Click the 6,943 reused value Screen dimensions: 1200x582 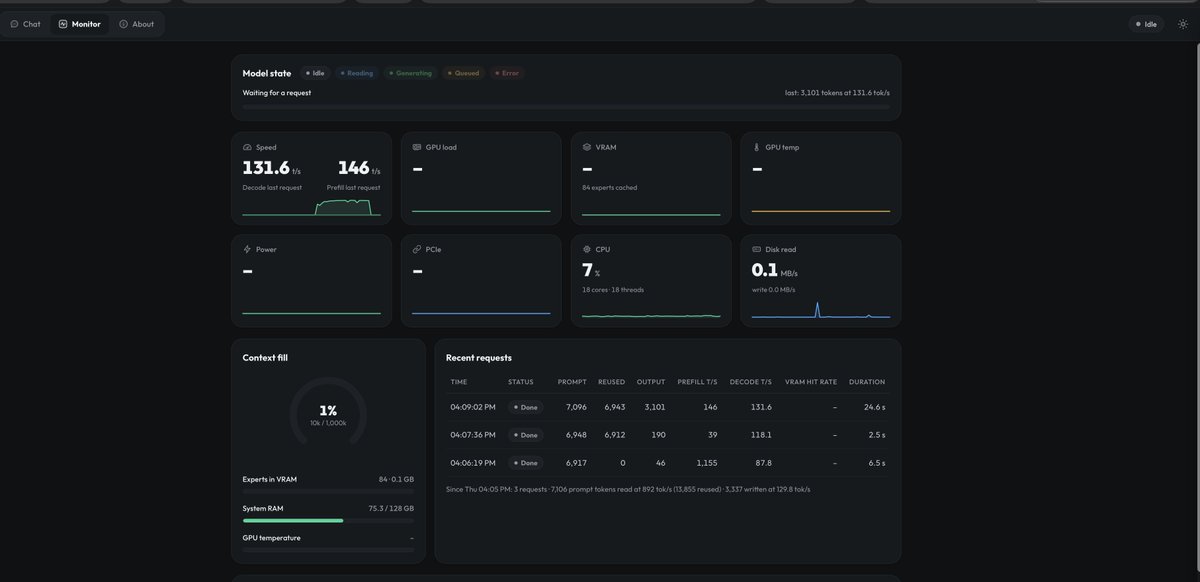(614, 407)
